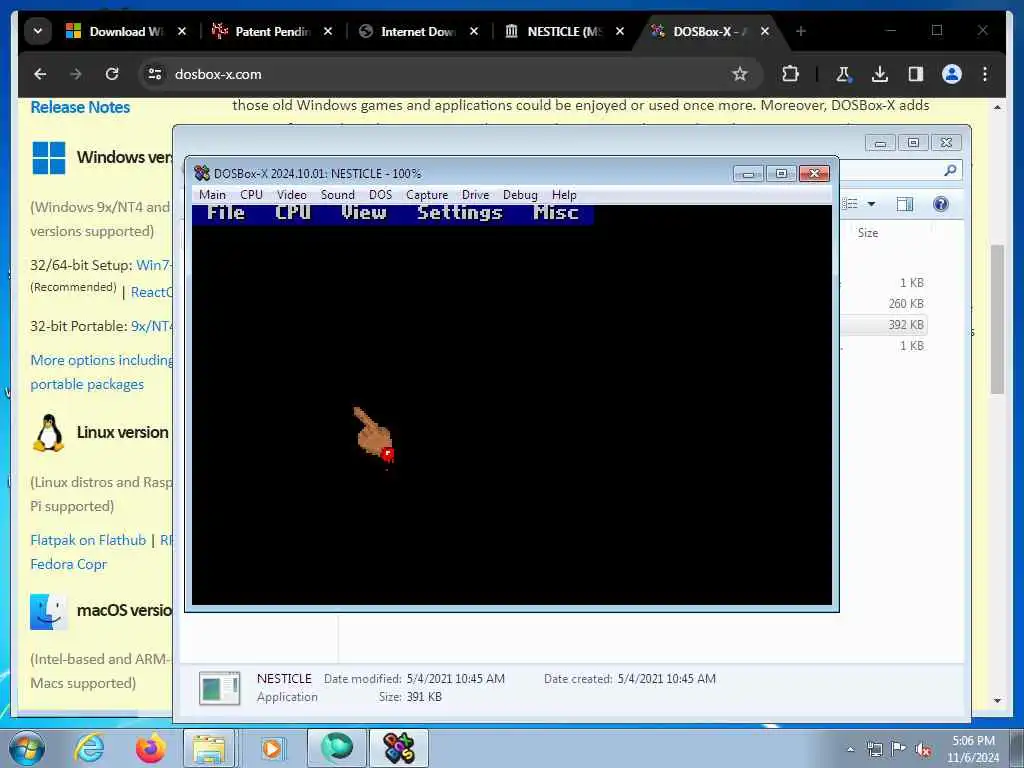
Task: Launch Firefox from the taskbar
Action: (151, 748)
